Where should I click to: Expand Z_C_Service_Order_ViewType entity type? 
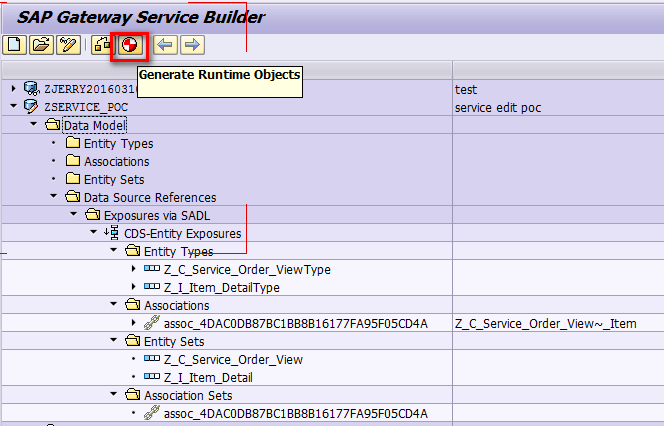134,268
